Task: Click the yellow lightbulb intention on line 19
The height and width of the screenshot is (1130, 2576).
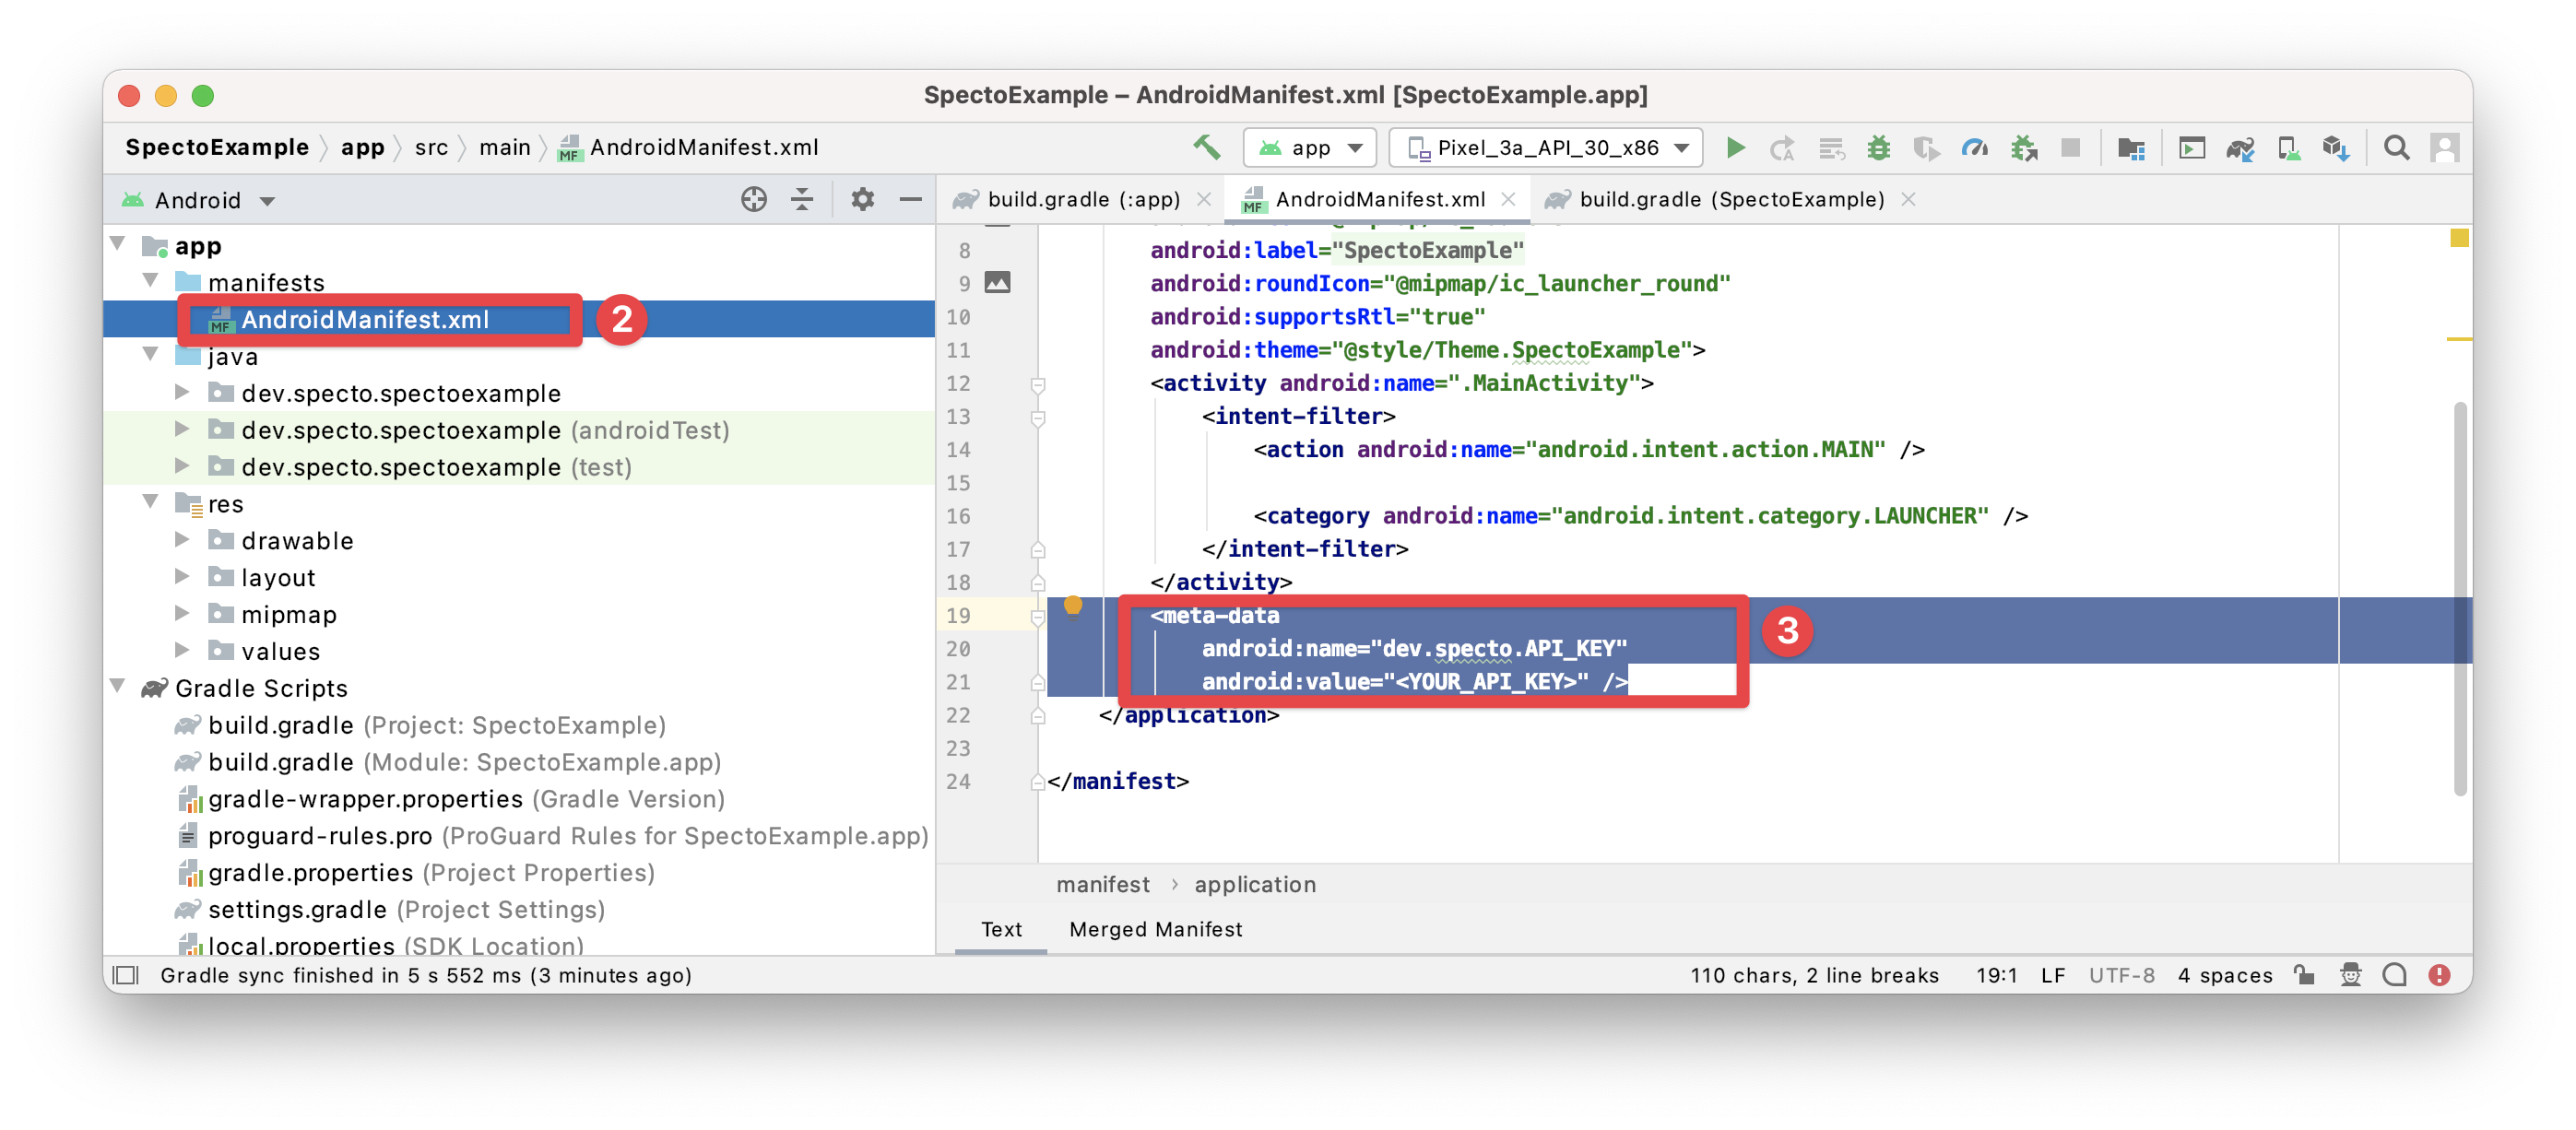Action: (1072, 606)
